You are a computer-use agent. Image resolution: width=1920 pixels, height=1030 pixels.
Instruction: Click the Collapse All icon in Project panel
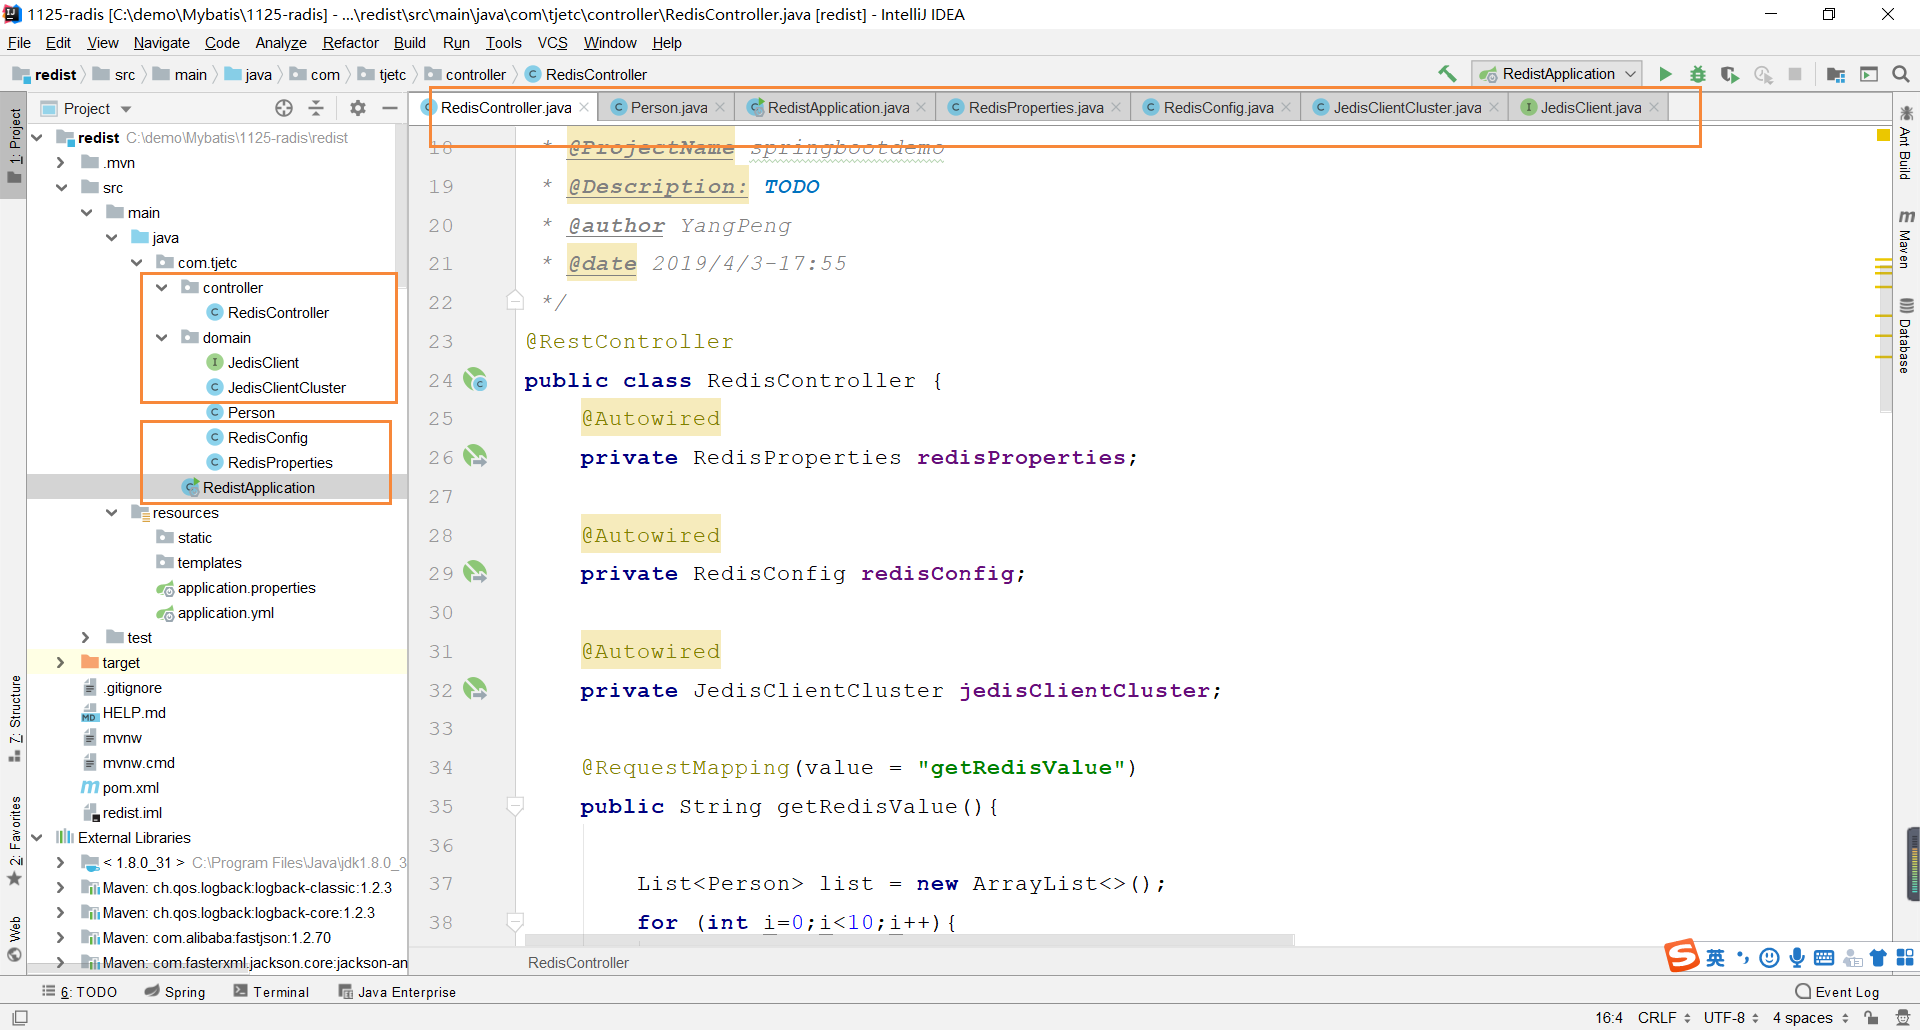pyautogui.click(x=316, y=108)
